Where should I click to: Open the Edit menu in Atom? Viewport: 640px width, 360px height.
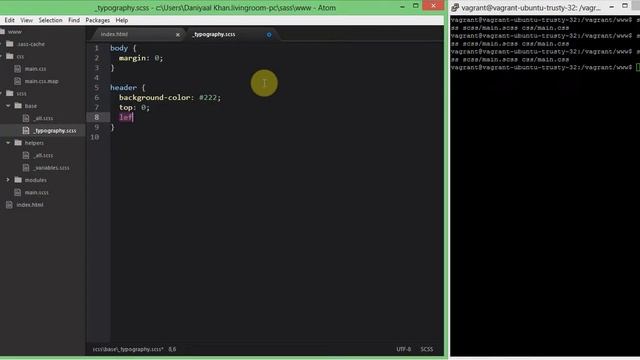(x=9, y=20)
